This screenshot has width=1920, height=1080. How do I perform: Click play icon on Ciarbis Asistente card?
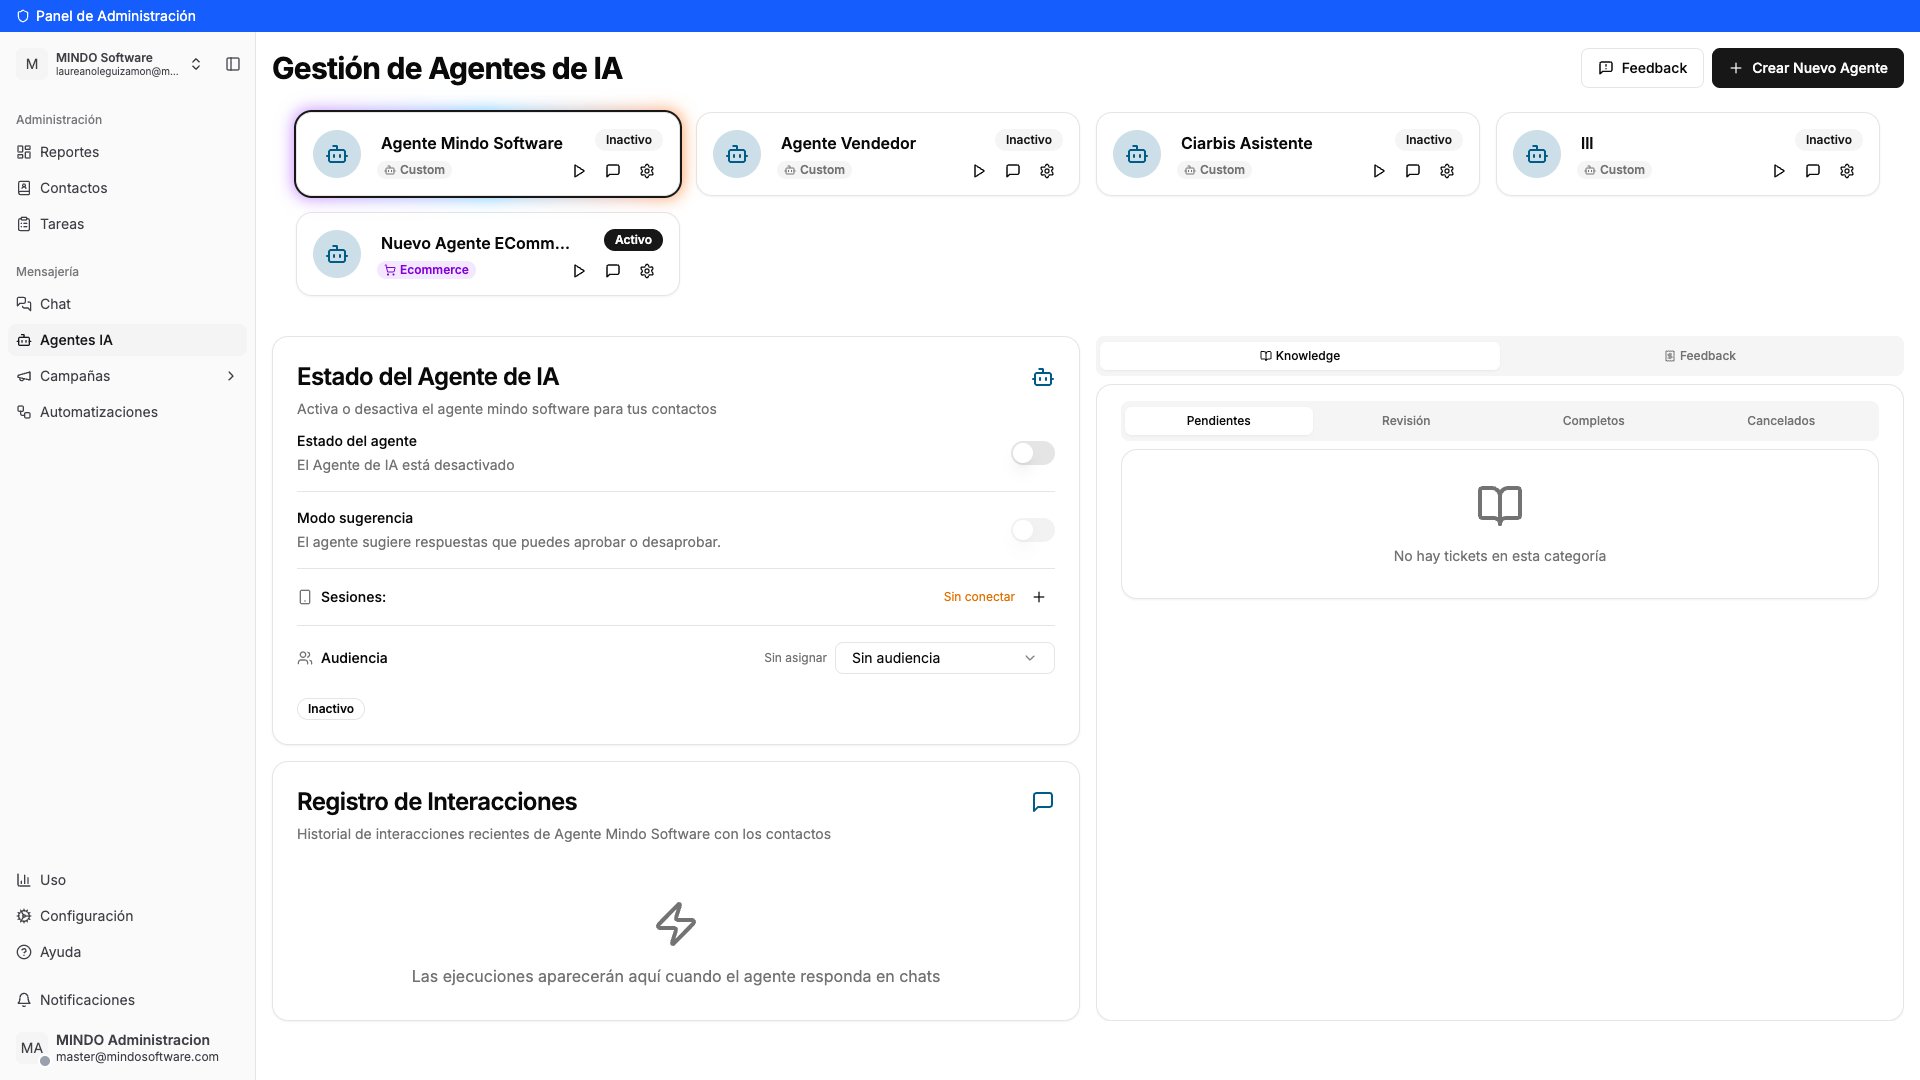(x=1379, y=171)
